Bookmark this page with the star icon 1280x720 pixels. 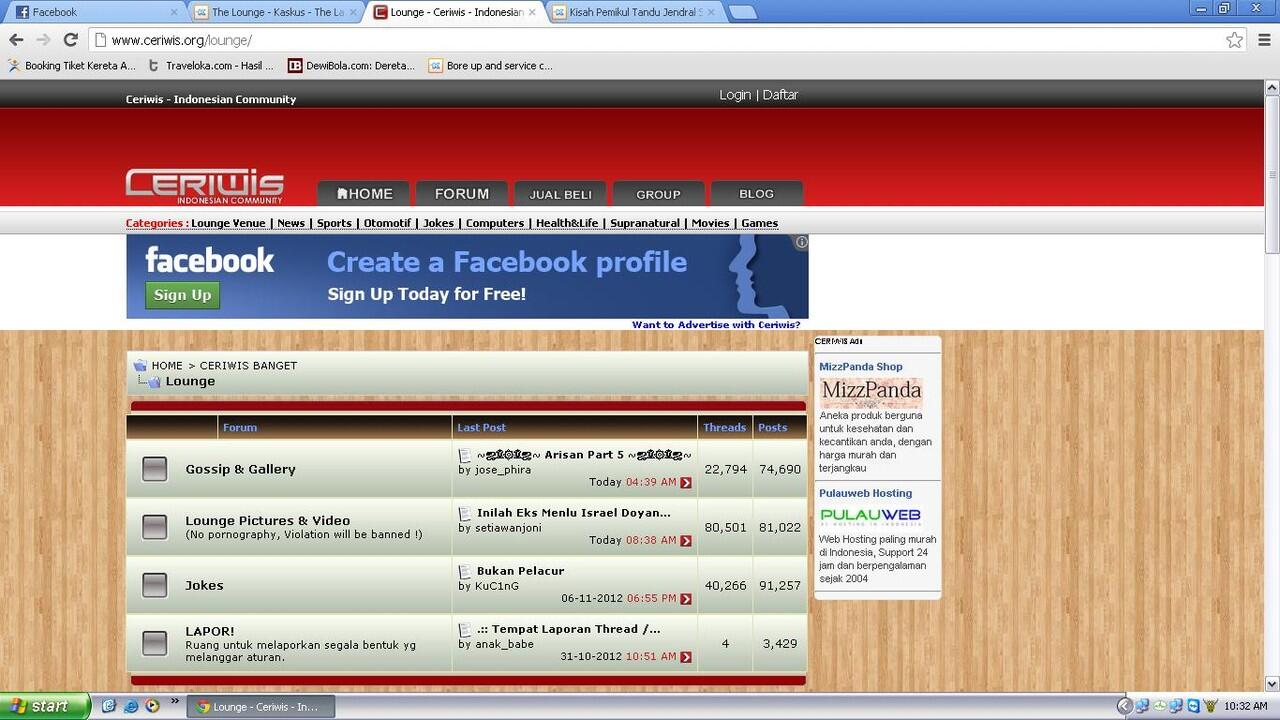click(1235, 40)
